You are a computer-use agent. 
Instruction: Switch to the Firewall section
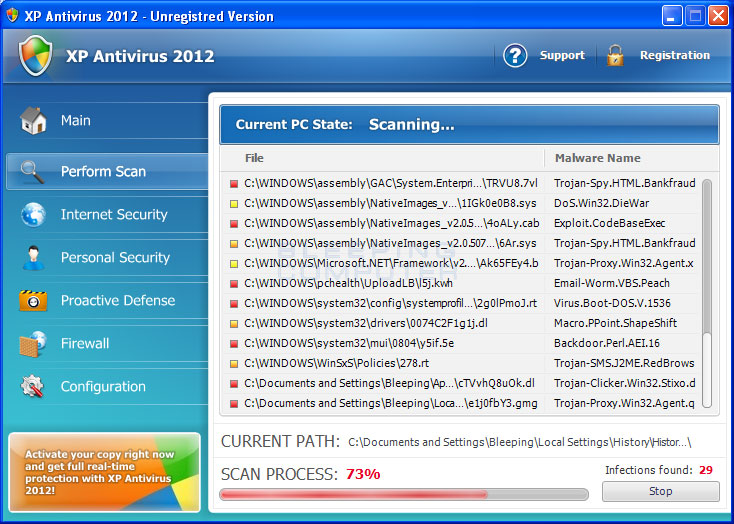(107, 344)
